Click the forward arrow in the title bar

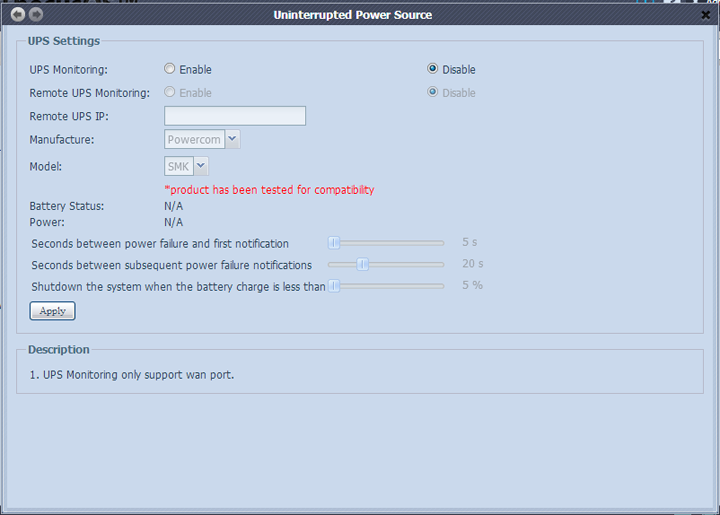[36, 15]
